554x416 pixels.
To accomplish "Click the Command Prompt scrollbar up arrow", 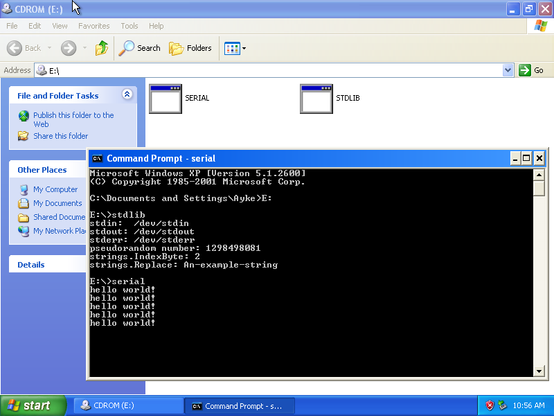I will (x=539, y=175).
